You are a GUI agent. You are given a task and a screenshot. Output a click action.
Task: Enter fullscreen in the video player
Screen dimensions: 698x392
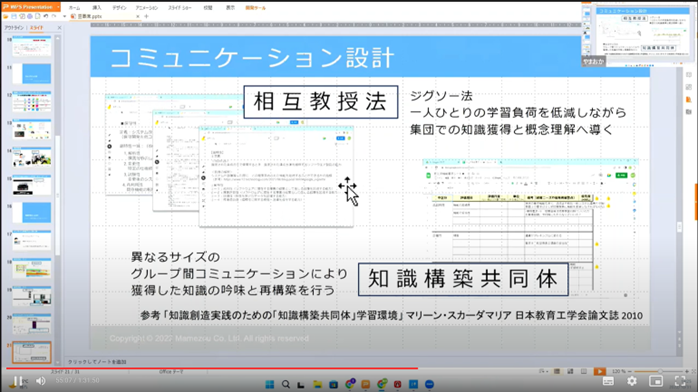(x=680, y=381)
